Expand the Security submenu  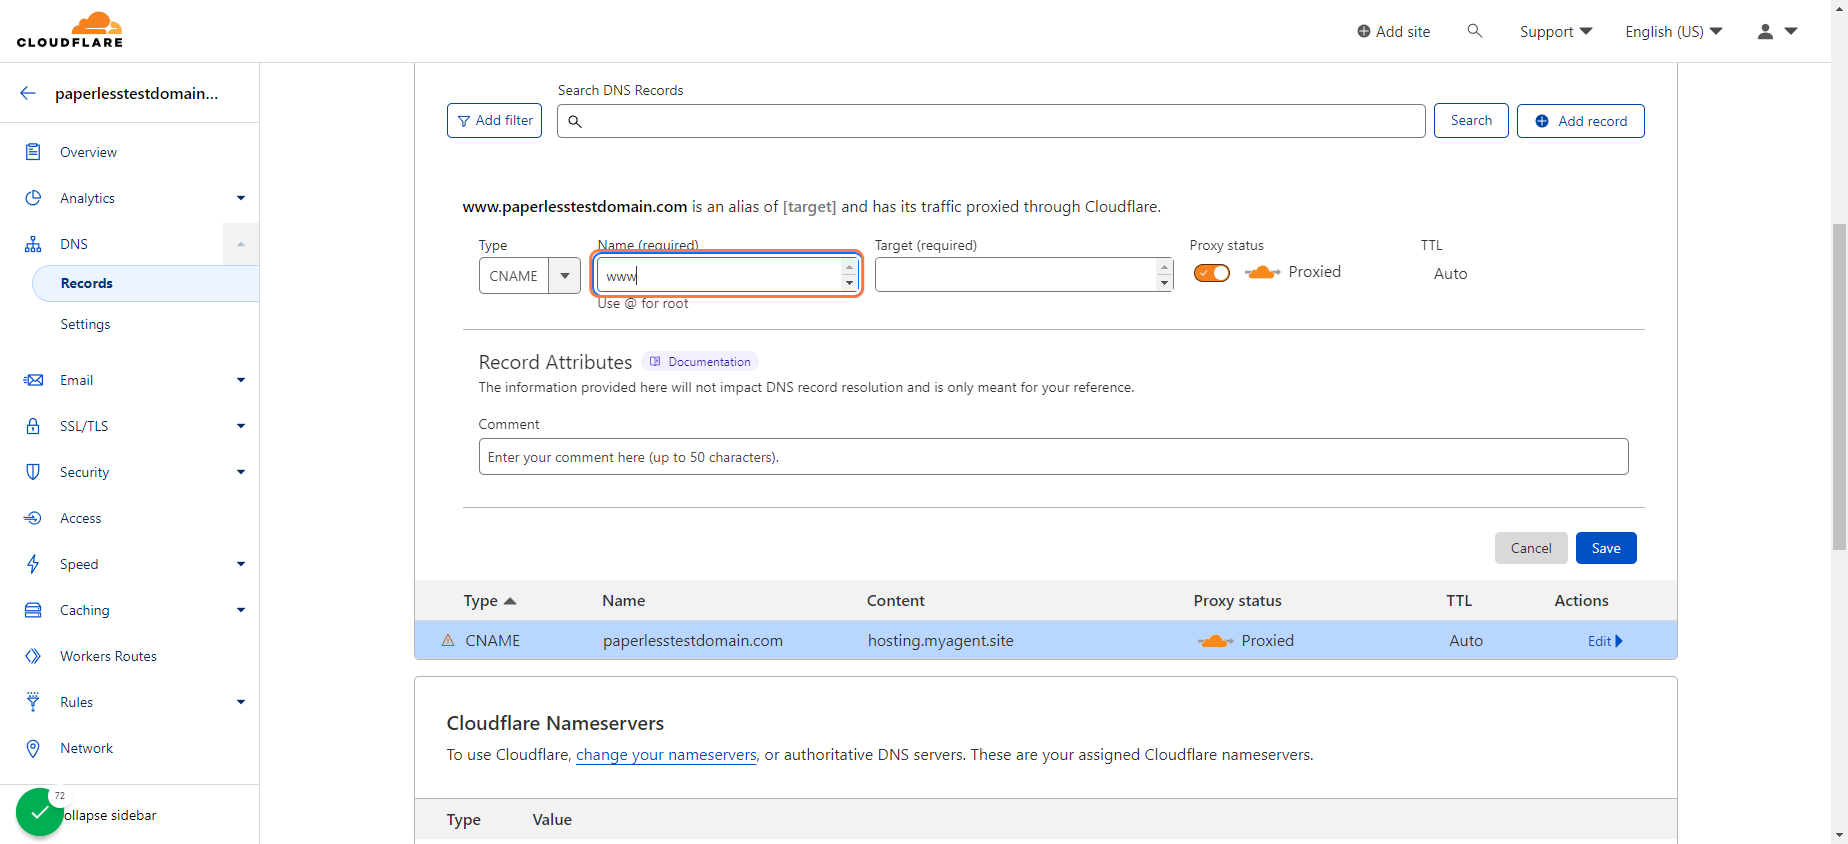[241, 472]
